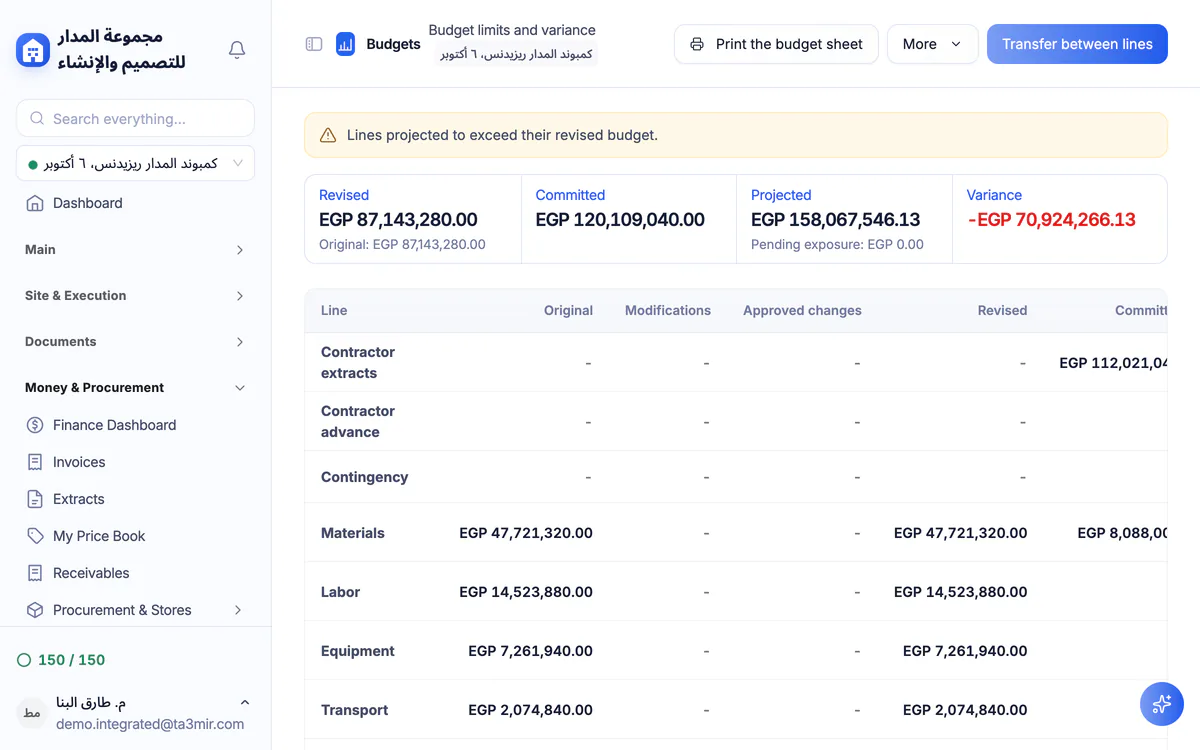Click the blue Budgets chart icon
The image size is (1200, 750).
(x=346, y=44)
